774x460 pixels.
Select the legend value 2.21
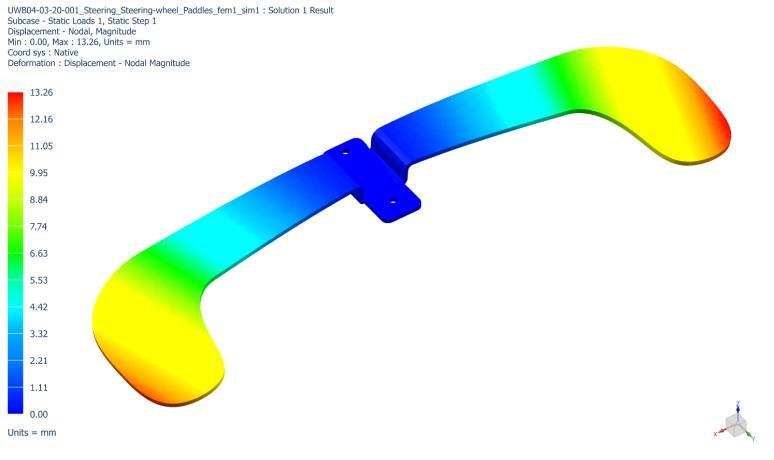(39, 361)
